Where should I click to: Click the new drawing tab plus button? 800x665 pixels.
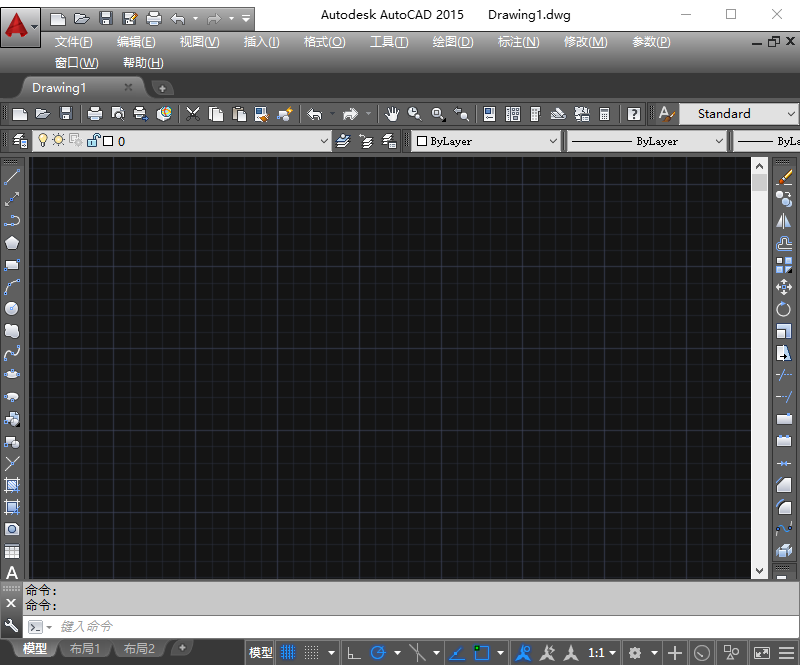[x=162, y=88]
